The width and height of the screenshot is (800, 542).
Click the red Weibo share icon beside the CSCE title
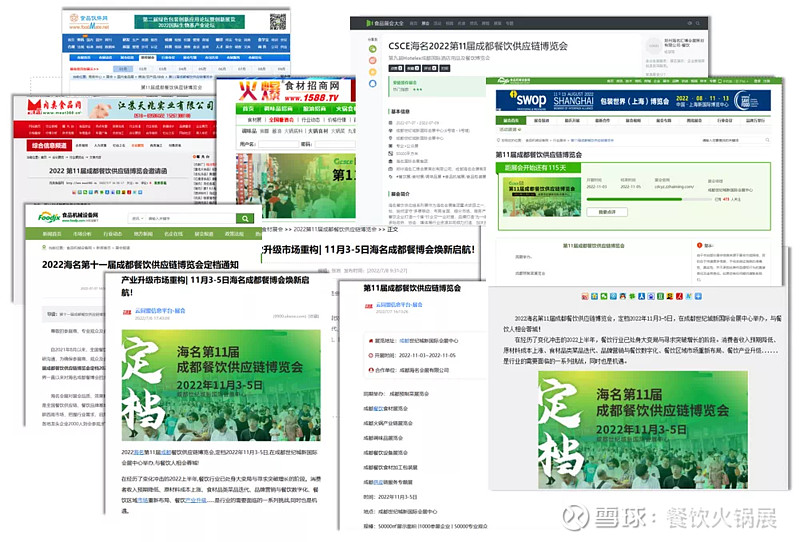pyautogui.click(x=372, y=61)
